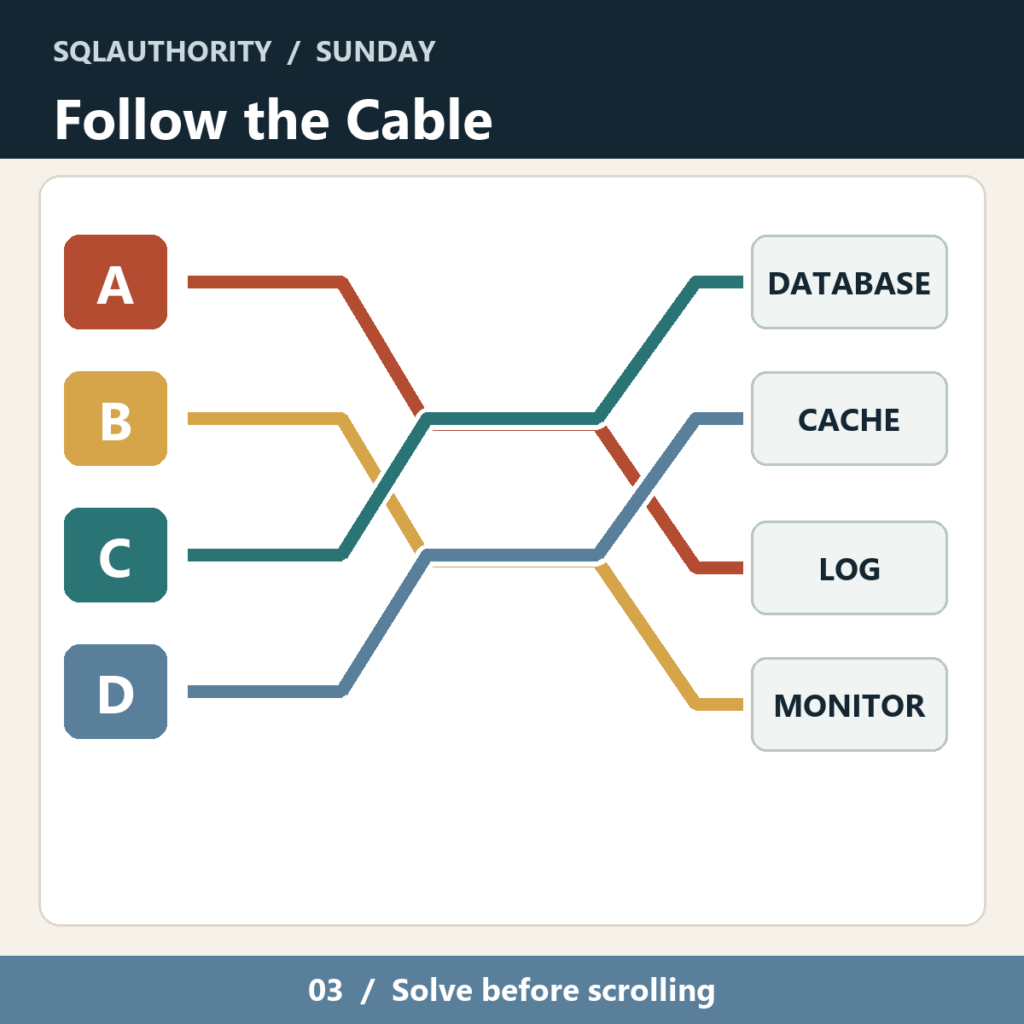This screenshot has height=1024, width=1024.
Task: Select the yellow B source box
Action: pyautogui.click(x=116, y=419)
